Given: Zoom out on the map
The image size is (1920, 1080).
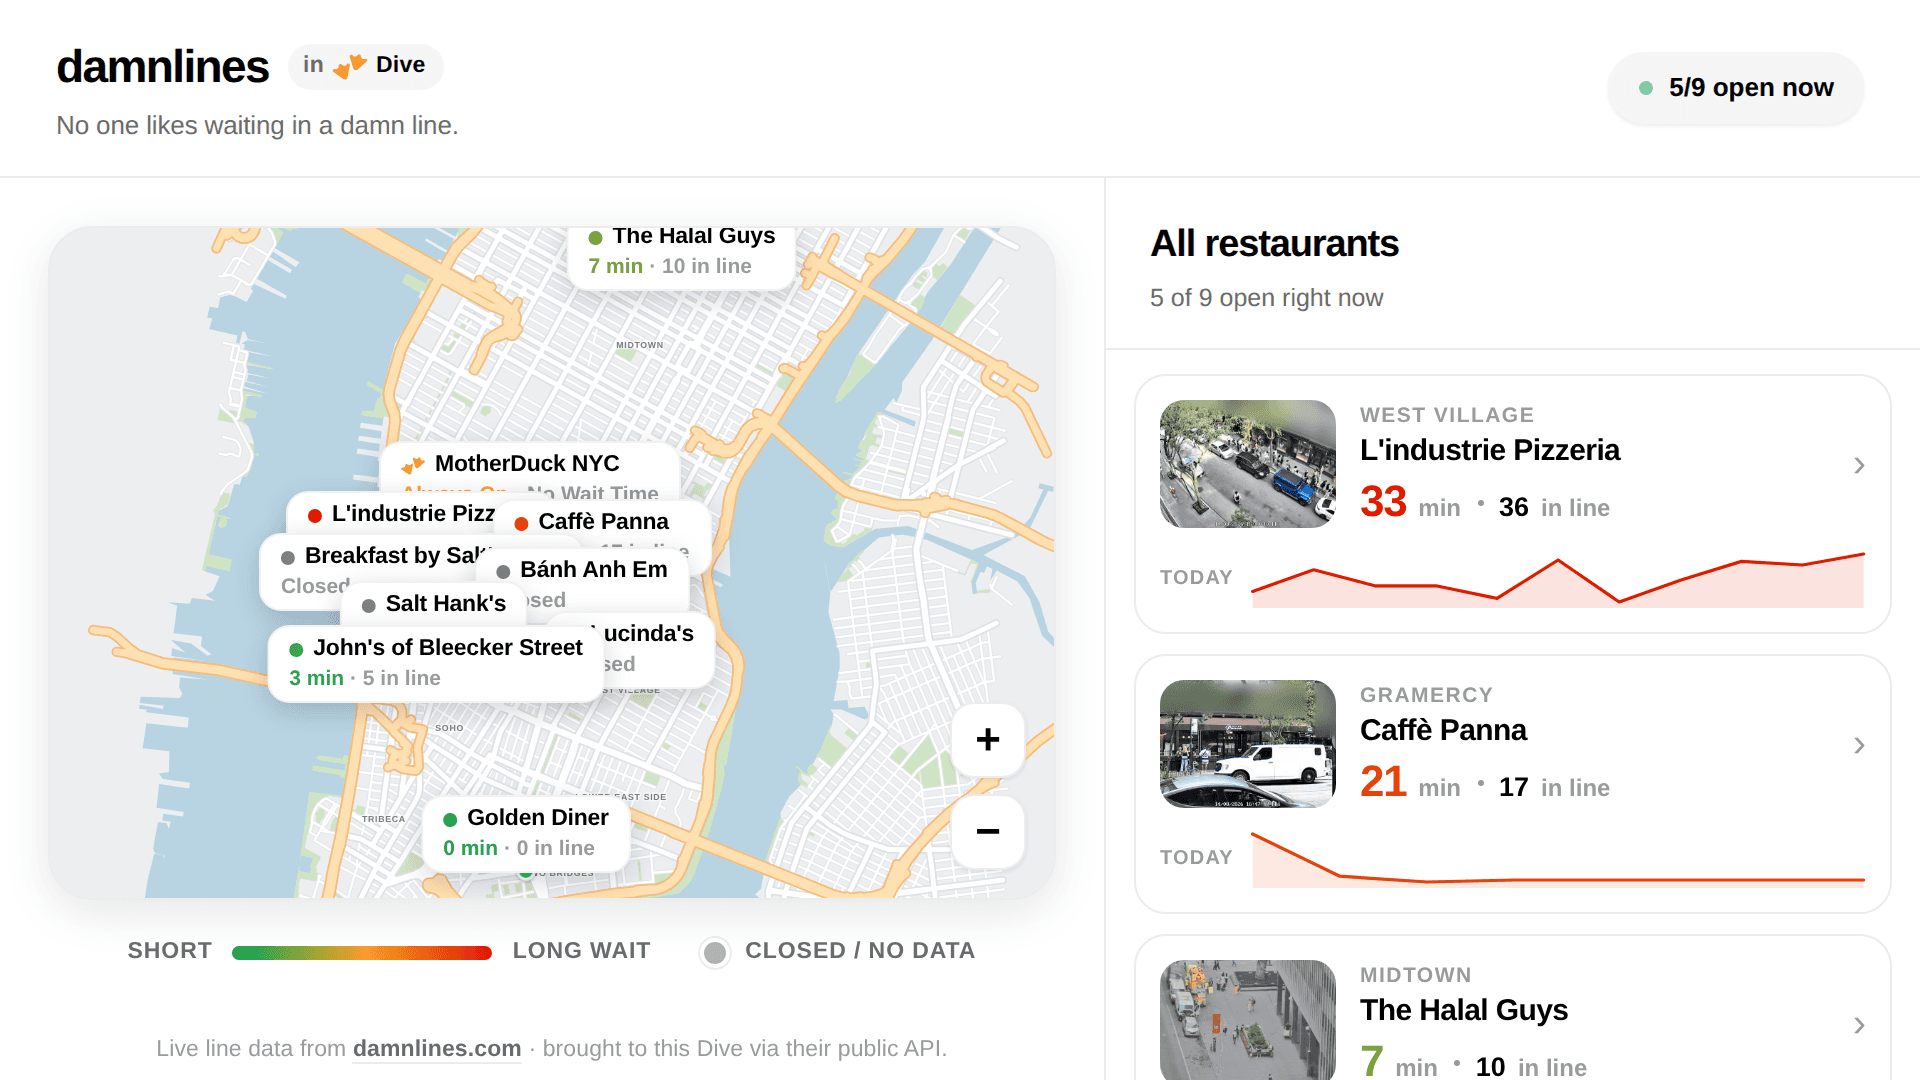Looking at the screenshot, I should pos(988,832).
